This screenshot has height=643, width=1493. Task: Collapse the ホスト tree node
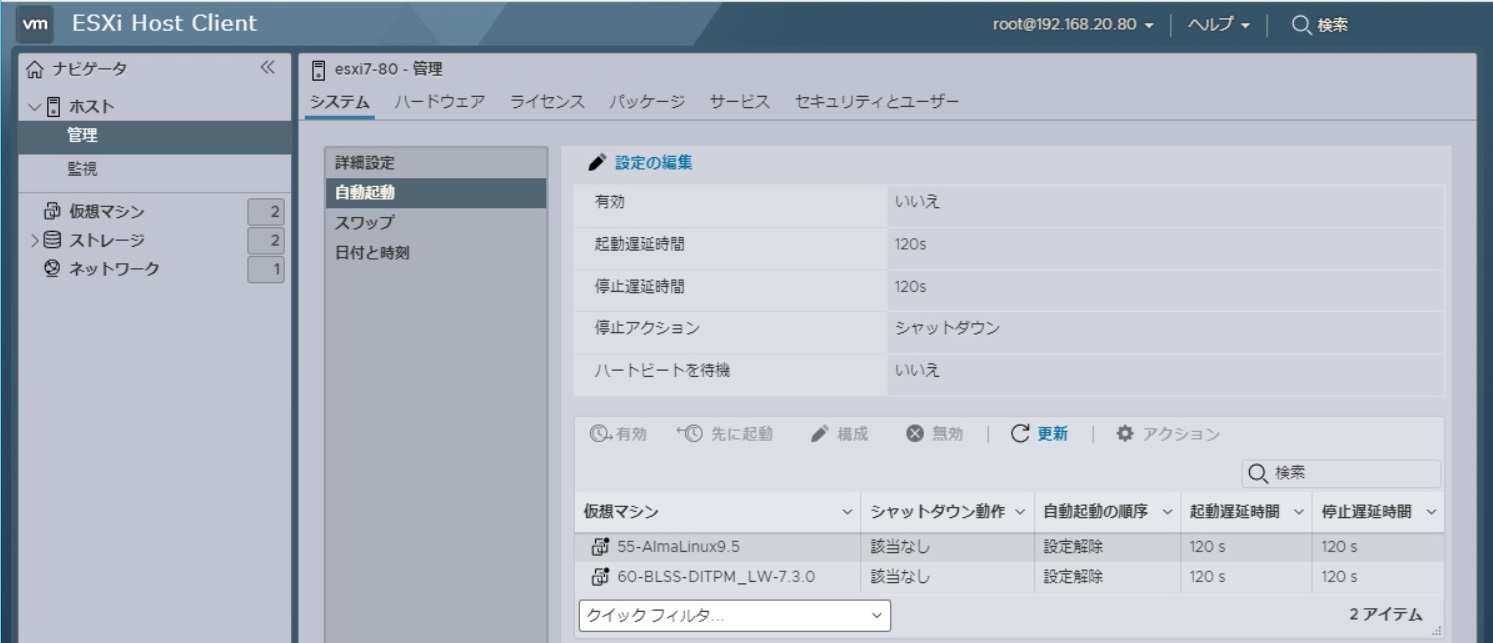[35, 107]
